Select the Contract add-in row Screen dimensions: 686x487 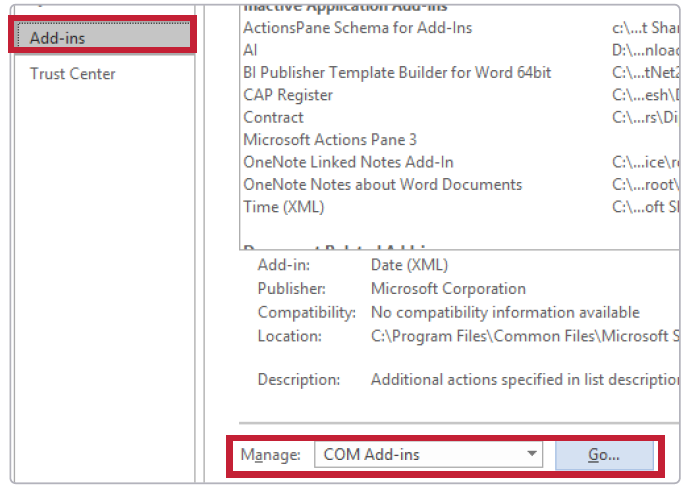(273, 117)
